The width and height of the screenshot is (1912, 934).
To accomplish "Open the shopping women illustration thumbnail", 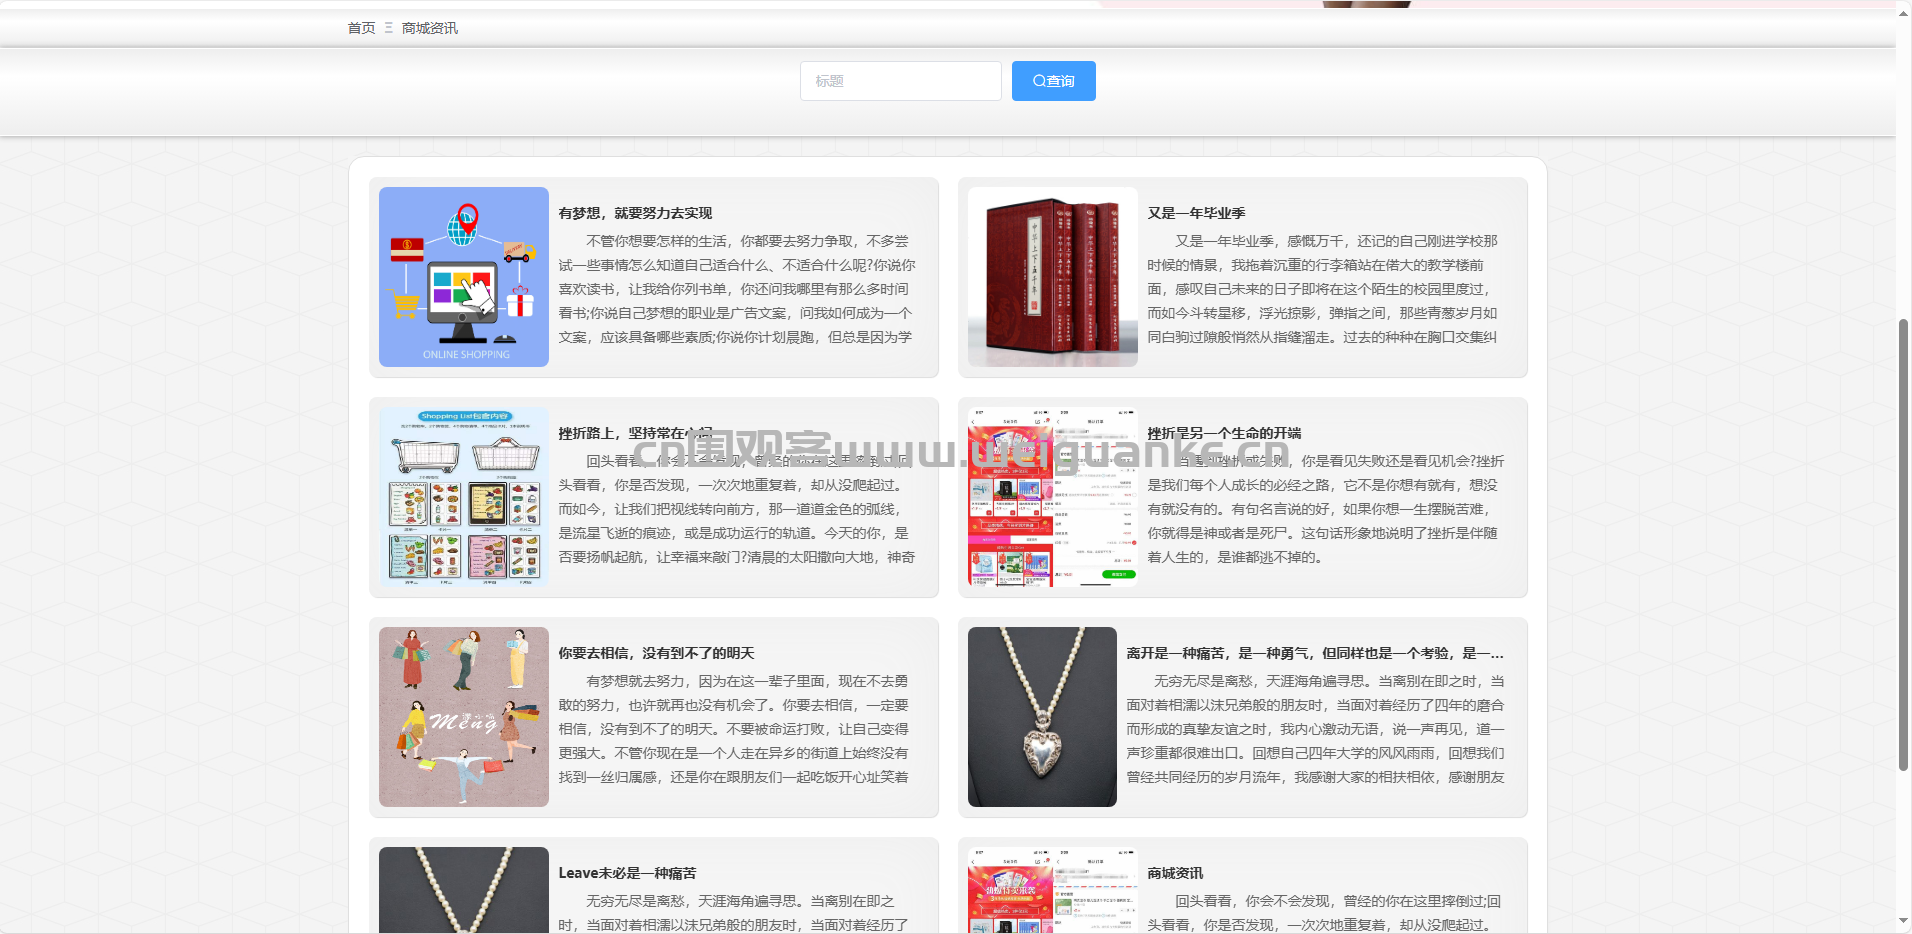I will (x=464, y=717).
